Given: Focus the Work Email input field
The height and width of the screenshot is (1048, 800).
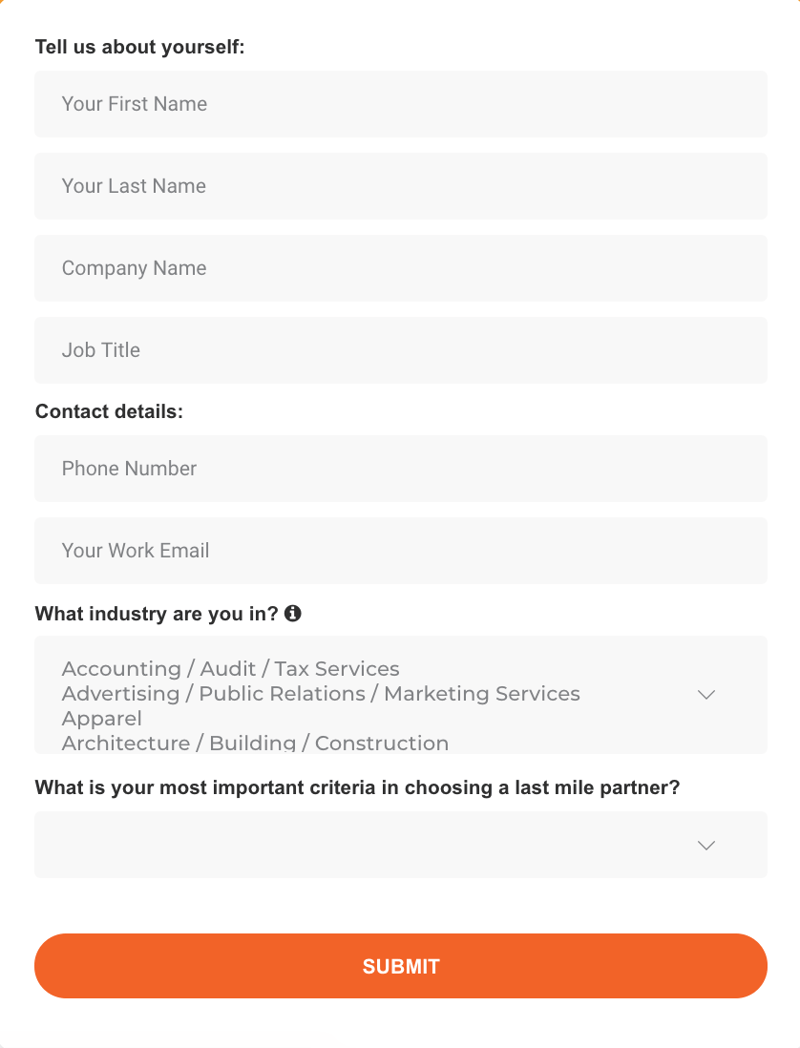Looking at the screenshot, I should [400, 550].
